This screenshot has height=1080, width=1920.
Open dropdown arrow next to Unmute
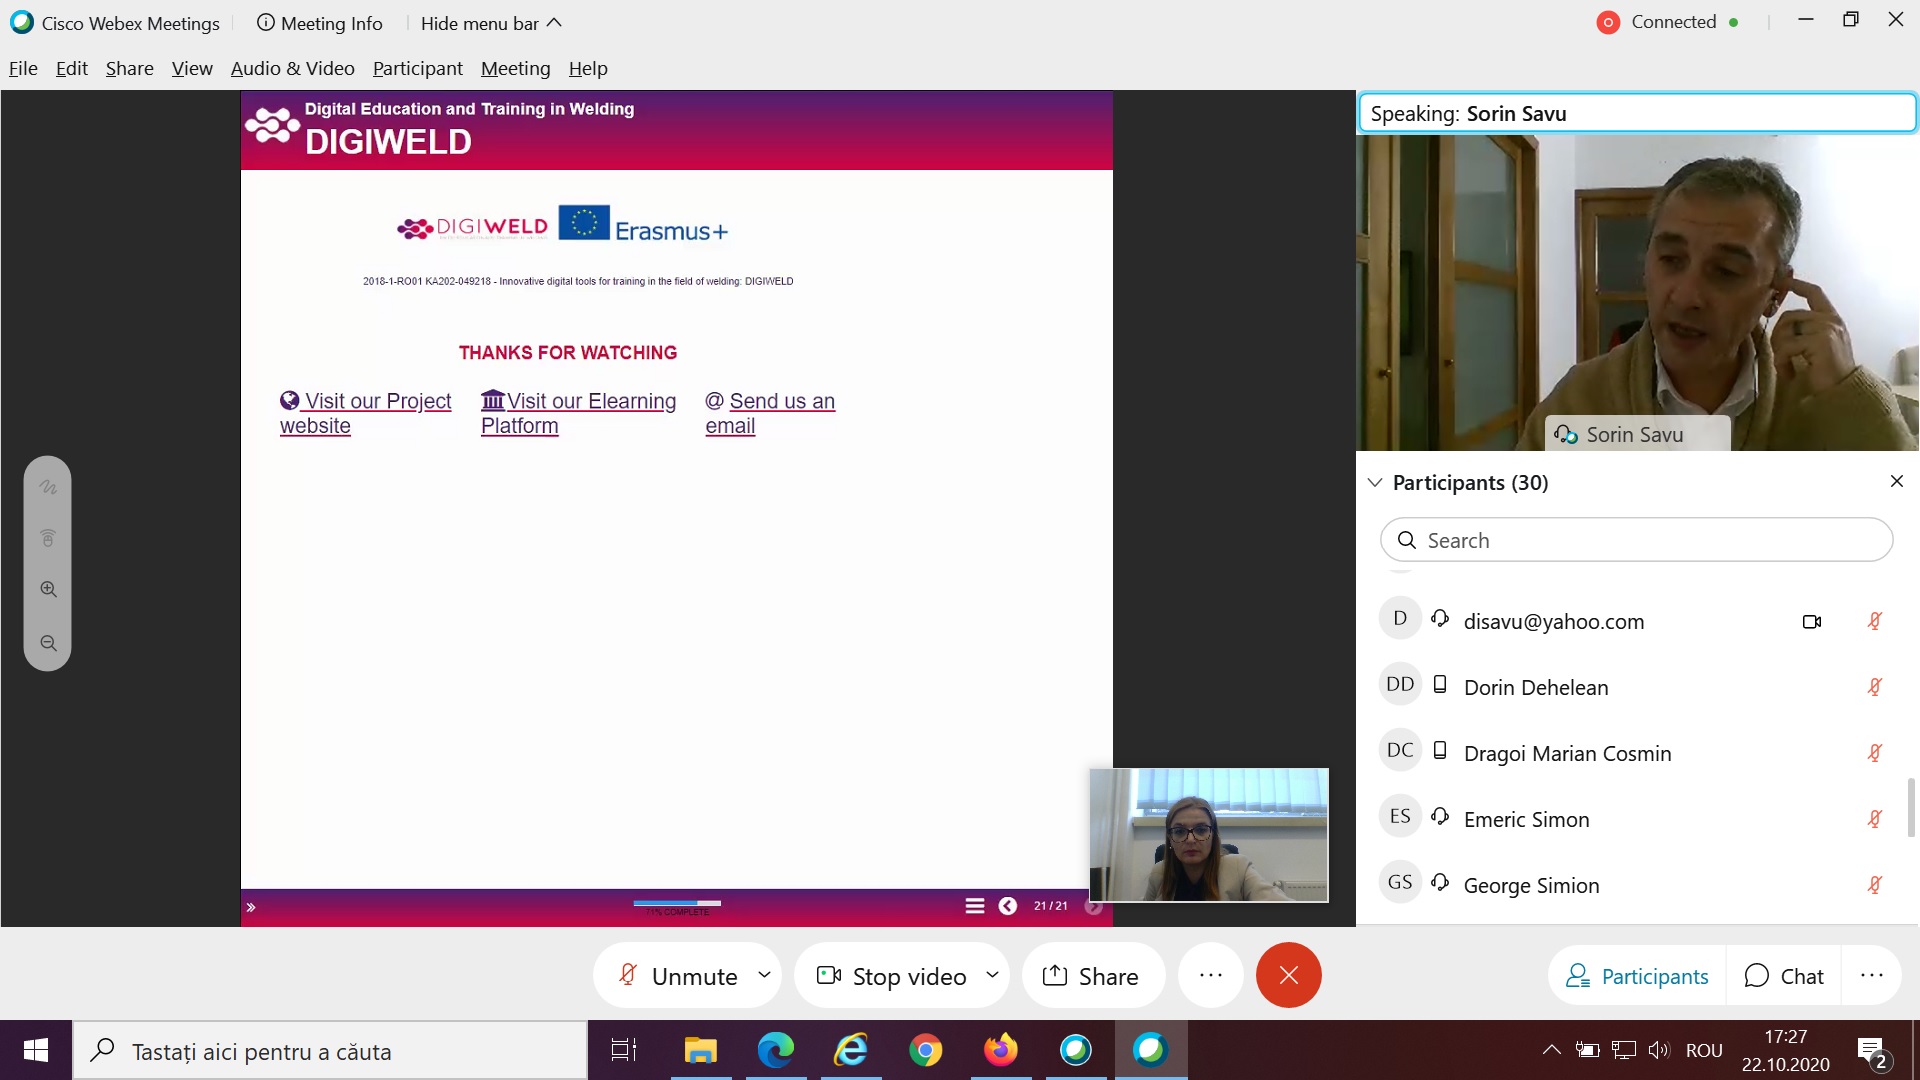tap(765, 975)
